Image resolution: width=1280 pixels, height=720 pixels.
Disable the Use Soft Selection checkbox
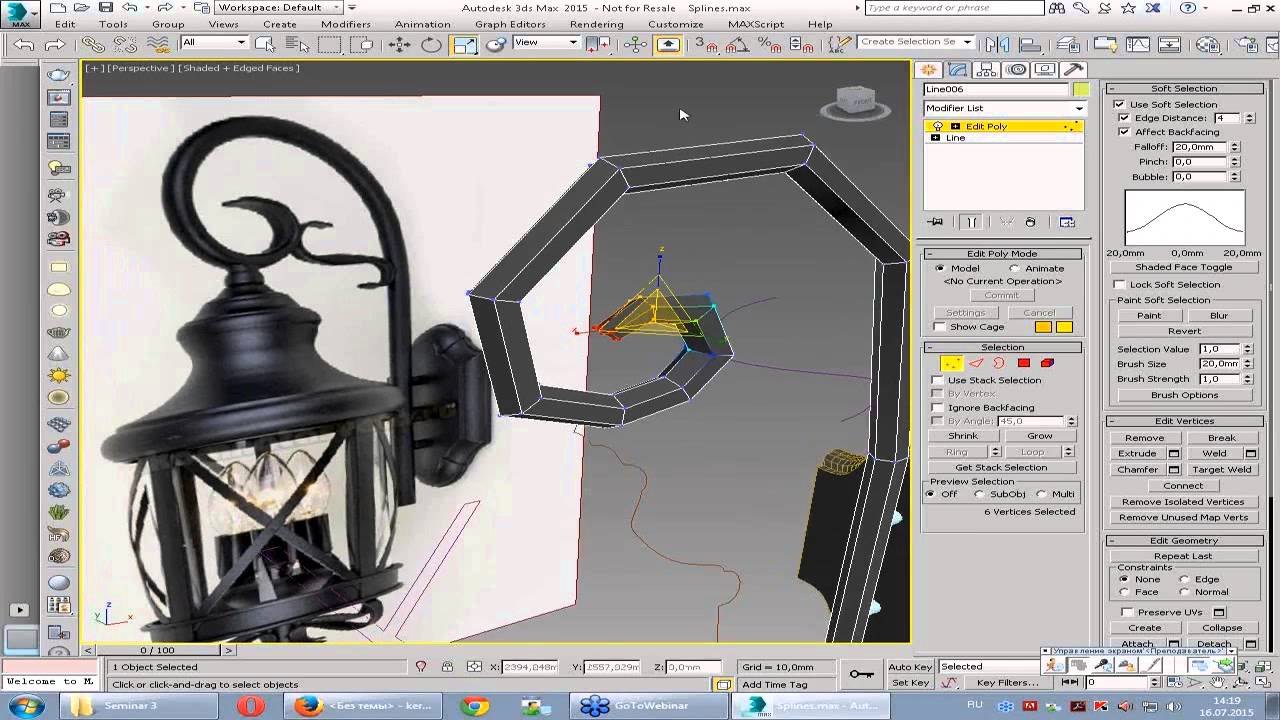pyautogui.click(x=1119, y=104)
